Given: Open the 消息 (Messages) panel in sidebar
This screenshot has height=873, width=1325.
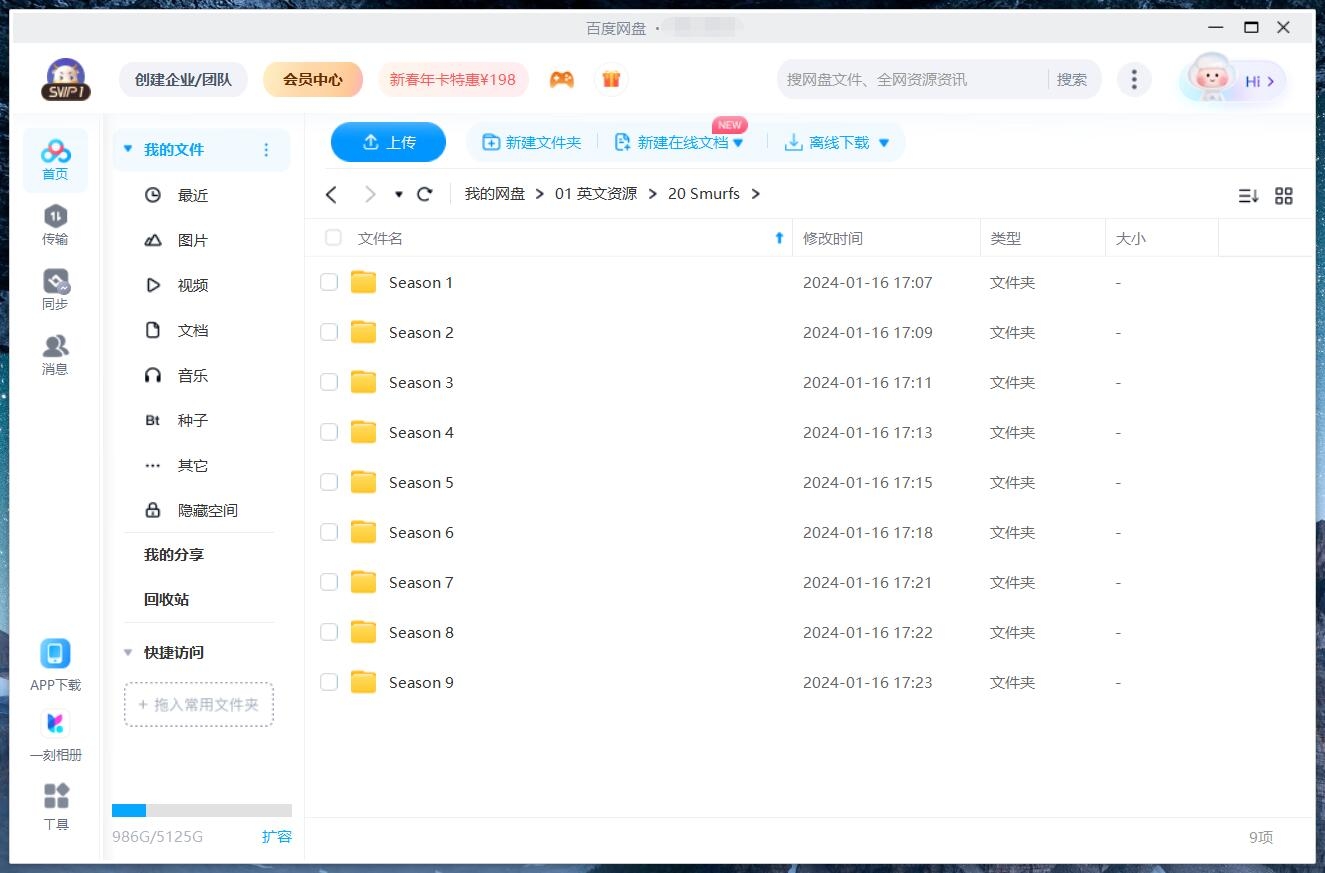Looking at the screenshot, I should (55, 354).
